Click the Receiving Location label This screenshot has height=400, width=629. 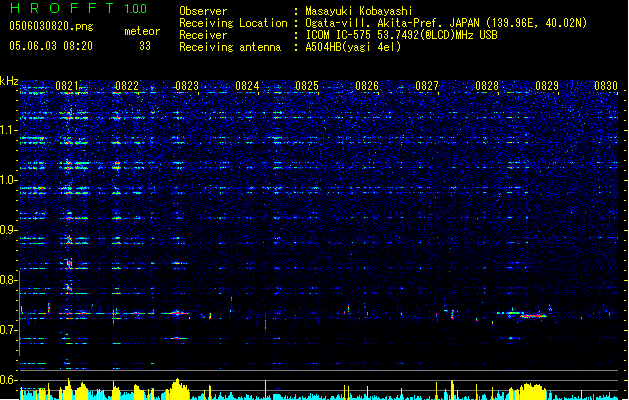click(x=233, y=23)
